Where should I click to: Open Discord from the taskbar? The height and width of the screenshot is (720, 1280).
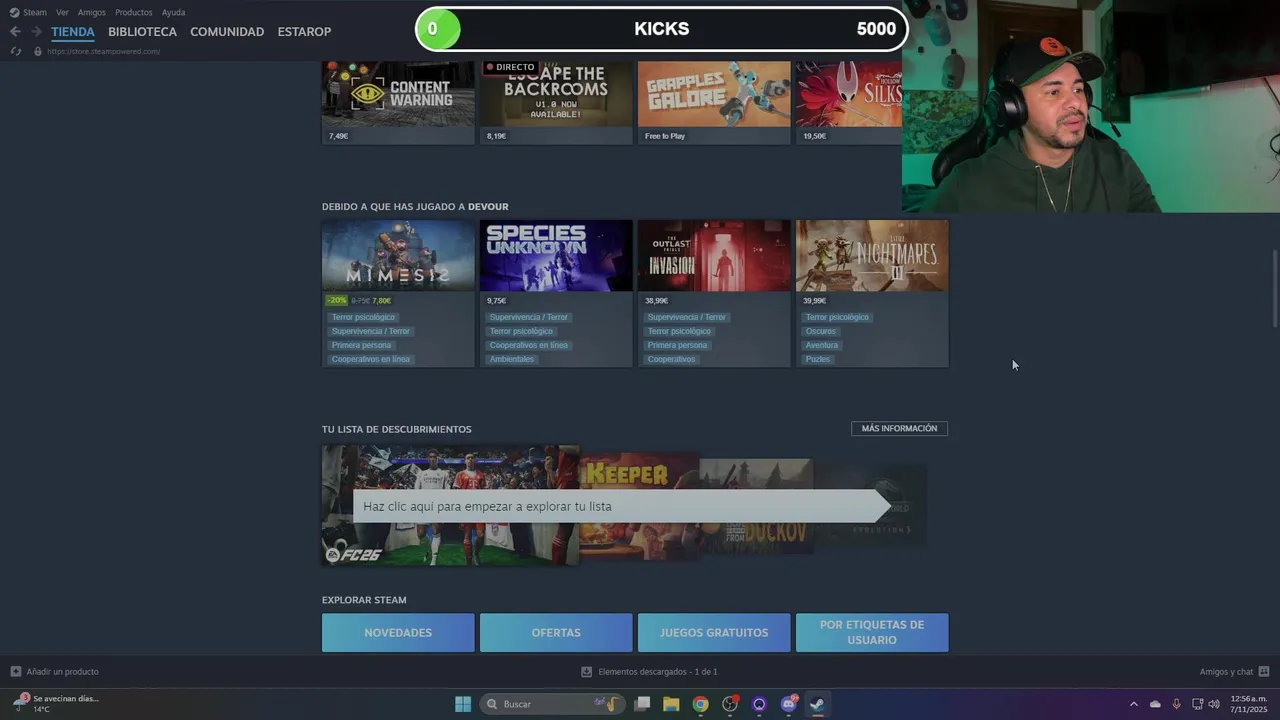click(788, 704)
